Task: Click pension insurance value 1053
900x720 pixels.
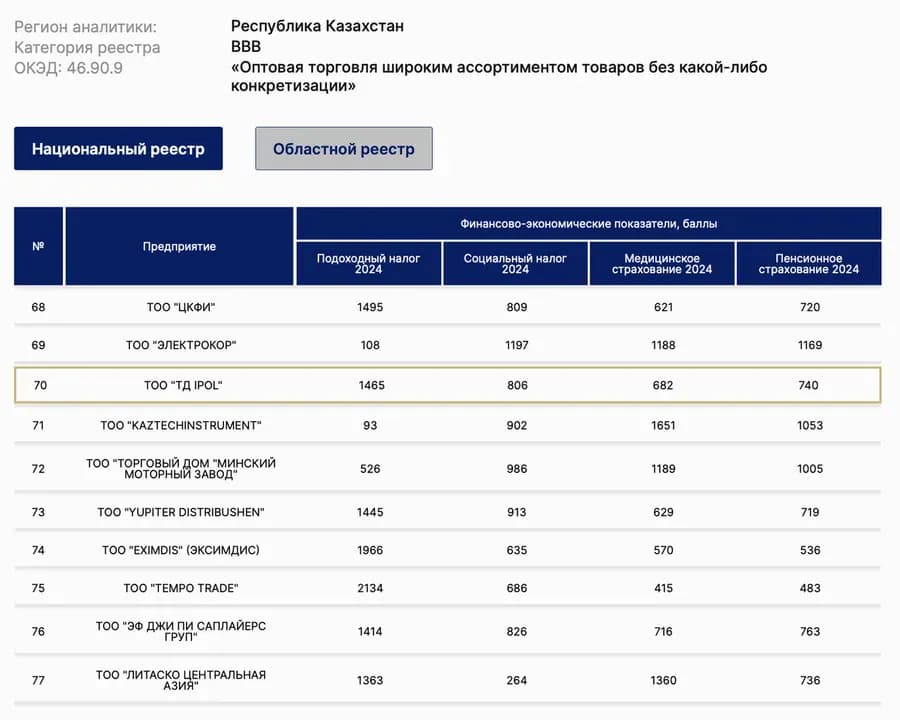Action: [x=810, y=425]
